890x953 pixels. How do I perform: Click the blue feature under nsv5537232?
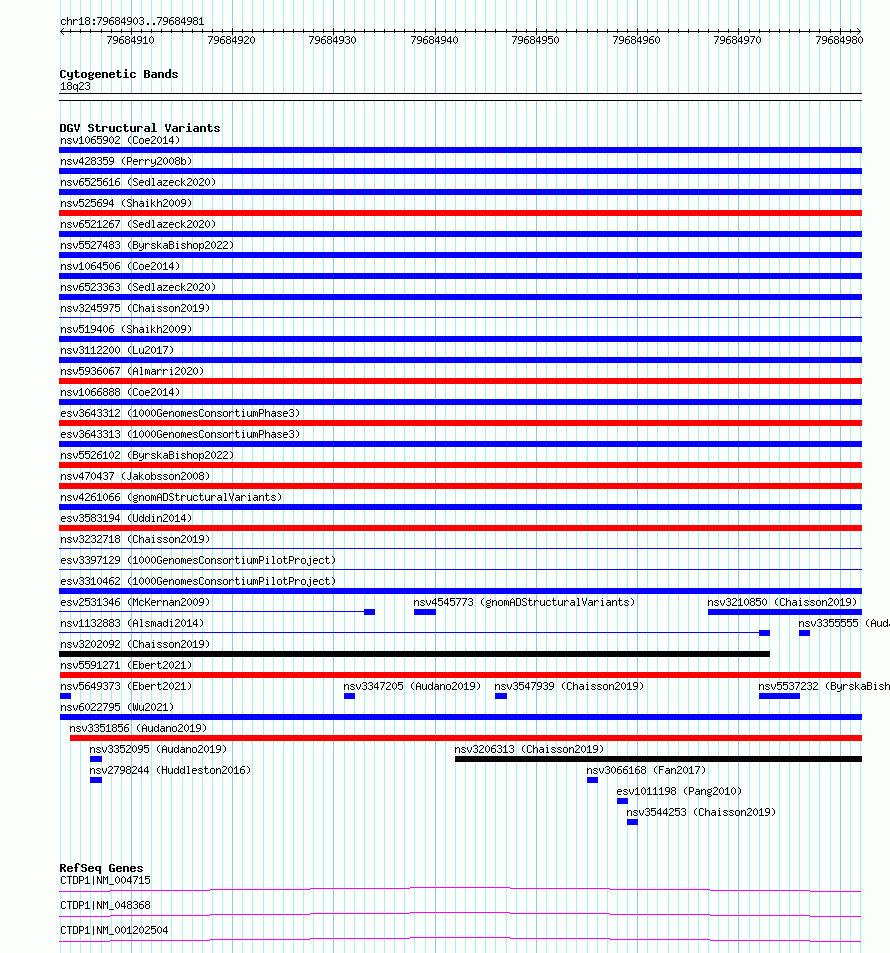pos(779,696)
